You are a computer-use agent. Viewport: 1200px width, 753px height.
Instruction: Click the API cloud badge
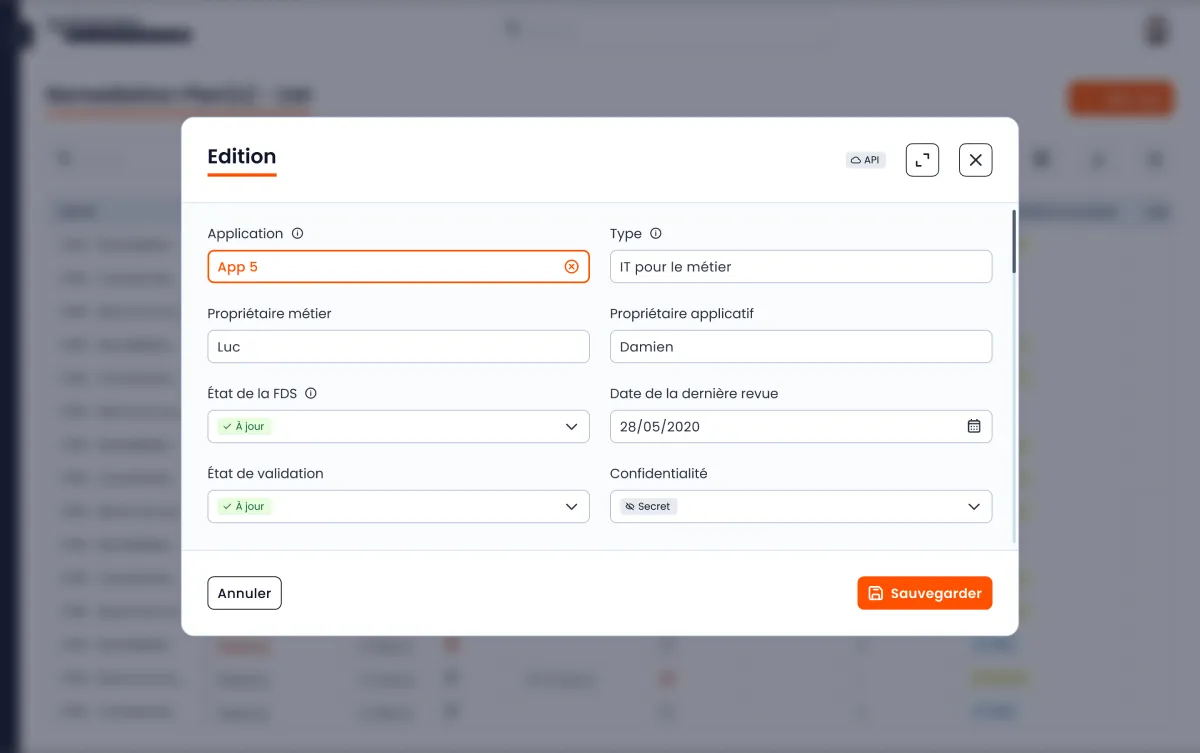click(x=865, y=160)
